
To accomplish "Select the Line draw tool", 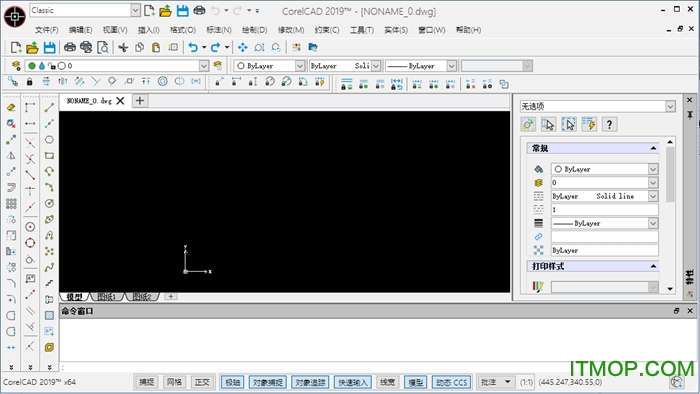I will tap(49, 108).
